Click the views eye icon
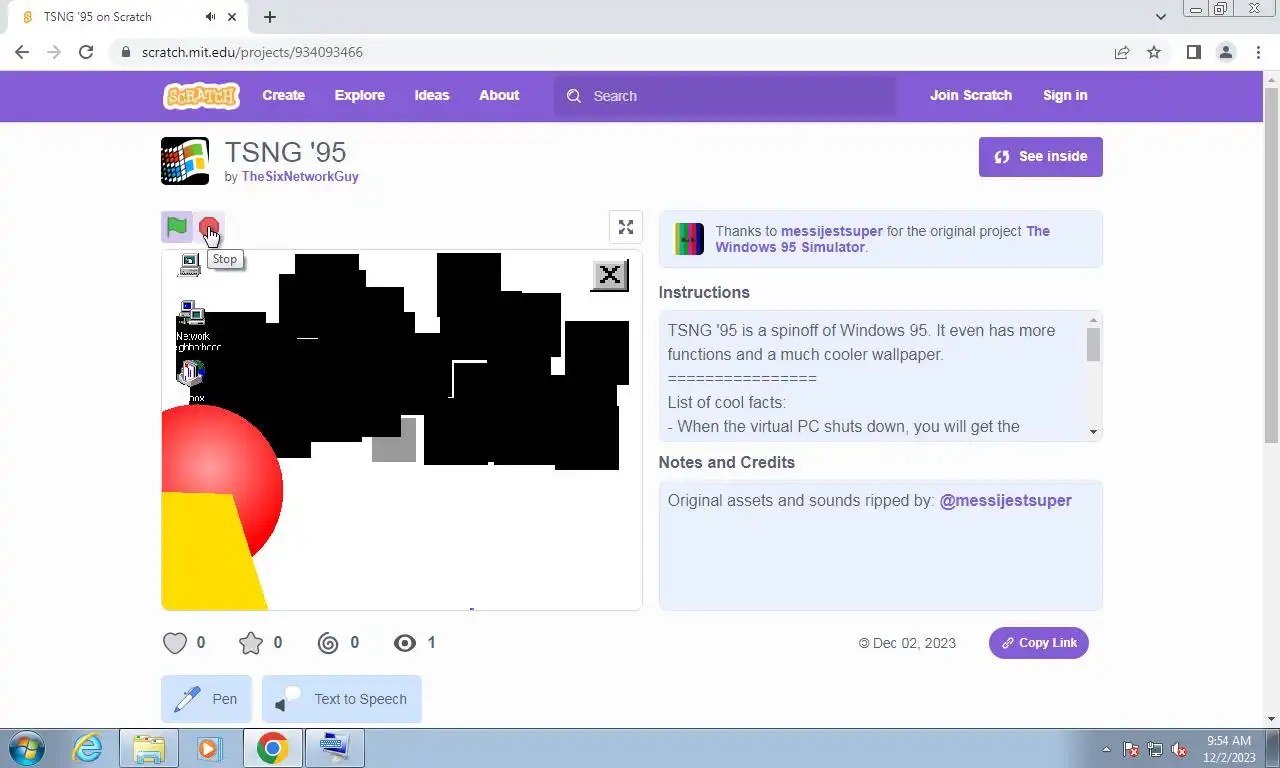Screen dimensions: 1280x768 [x=405, y=643]
